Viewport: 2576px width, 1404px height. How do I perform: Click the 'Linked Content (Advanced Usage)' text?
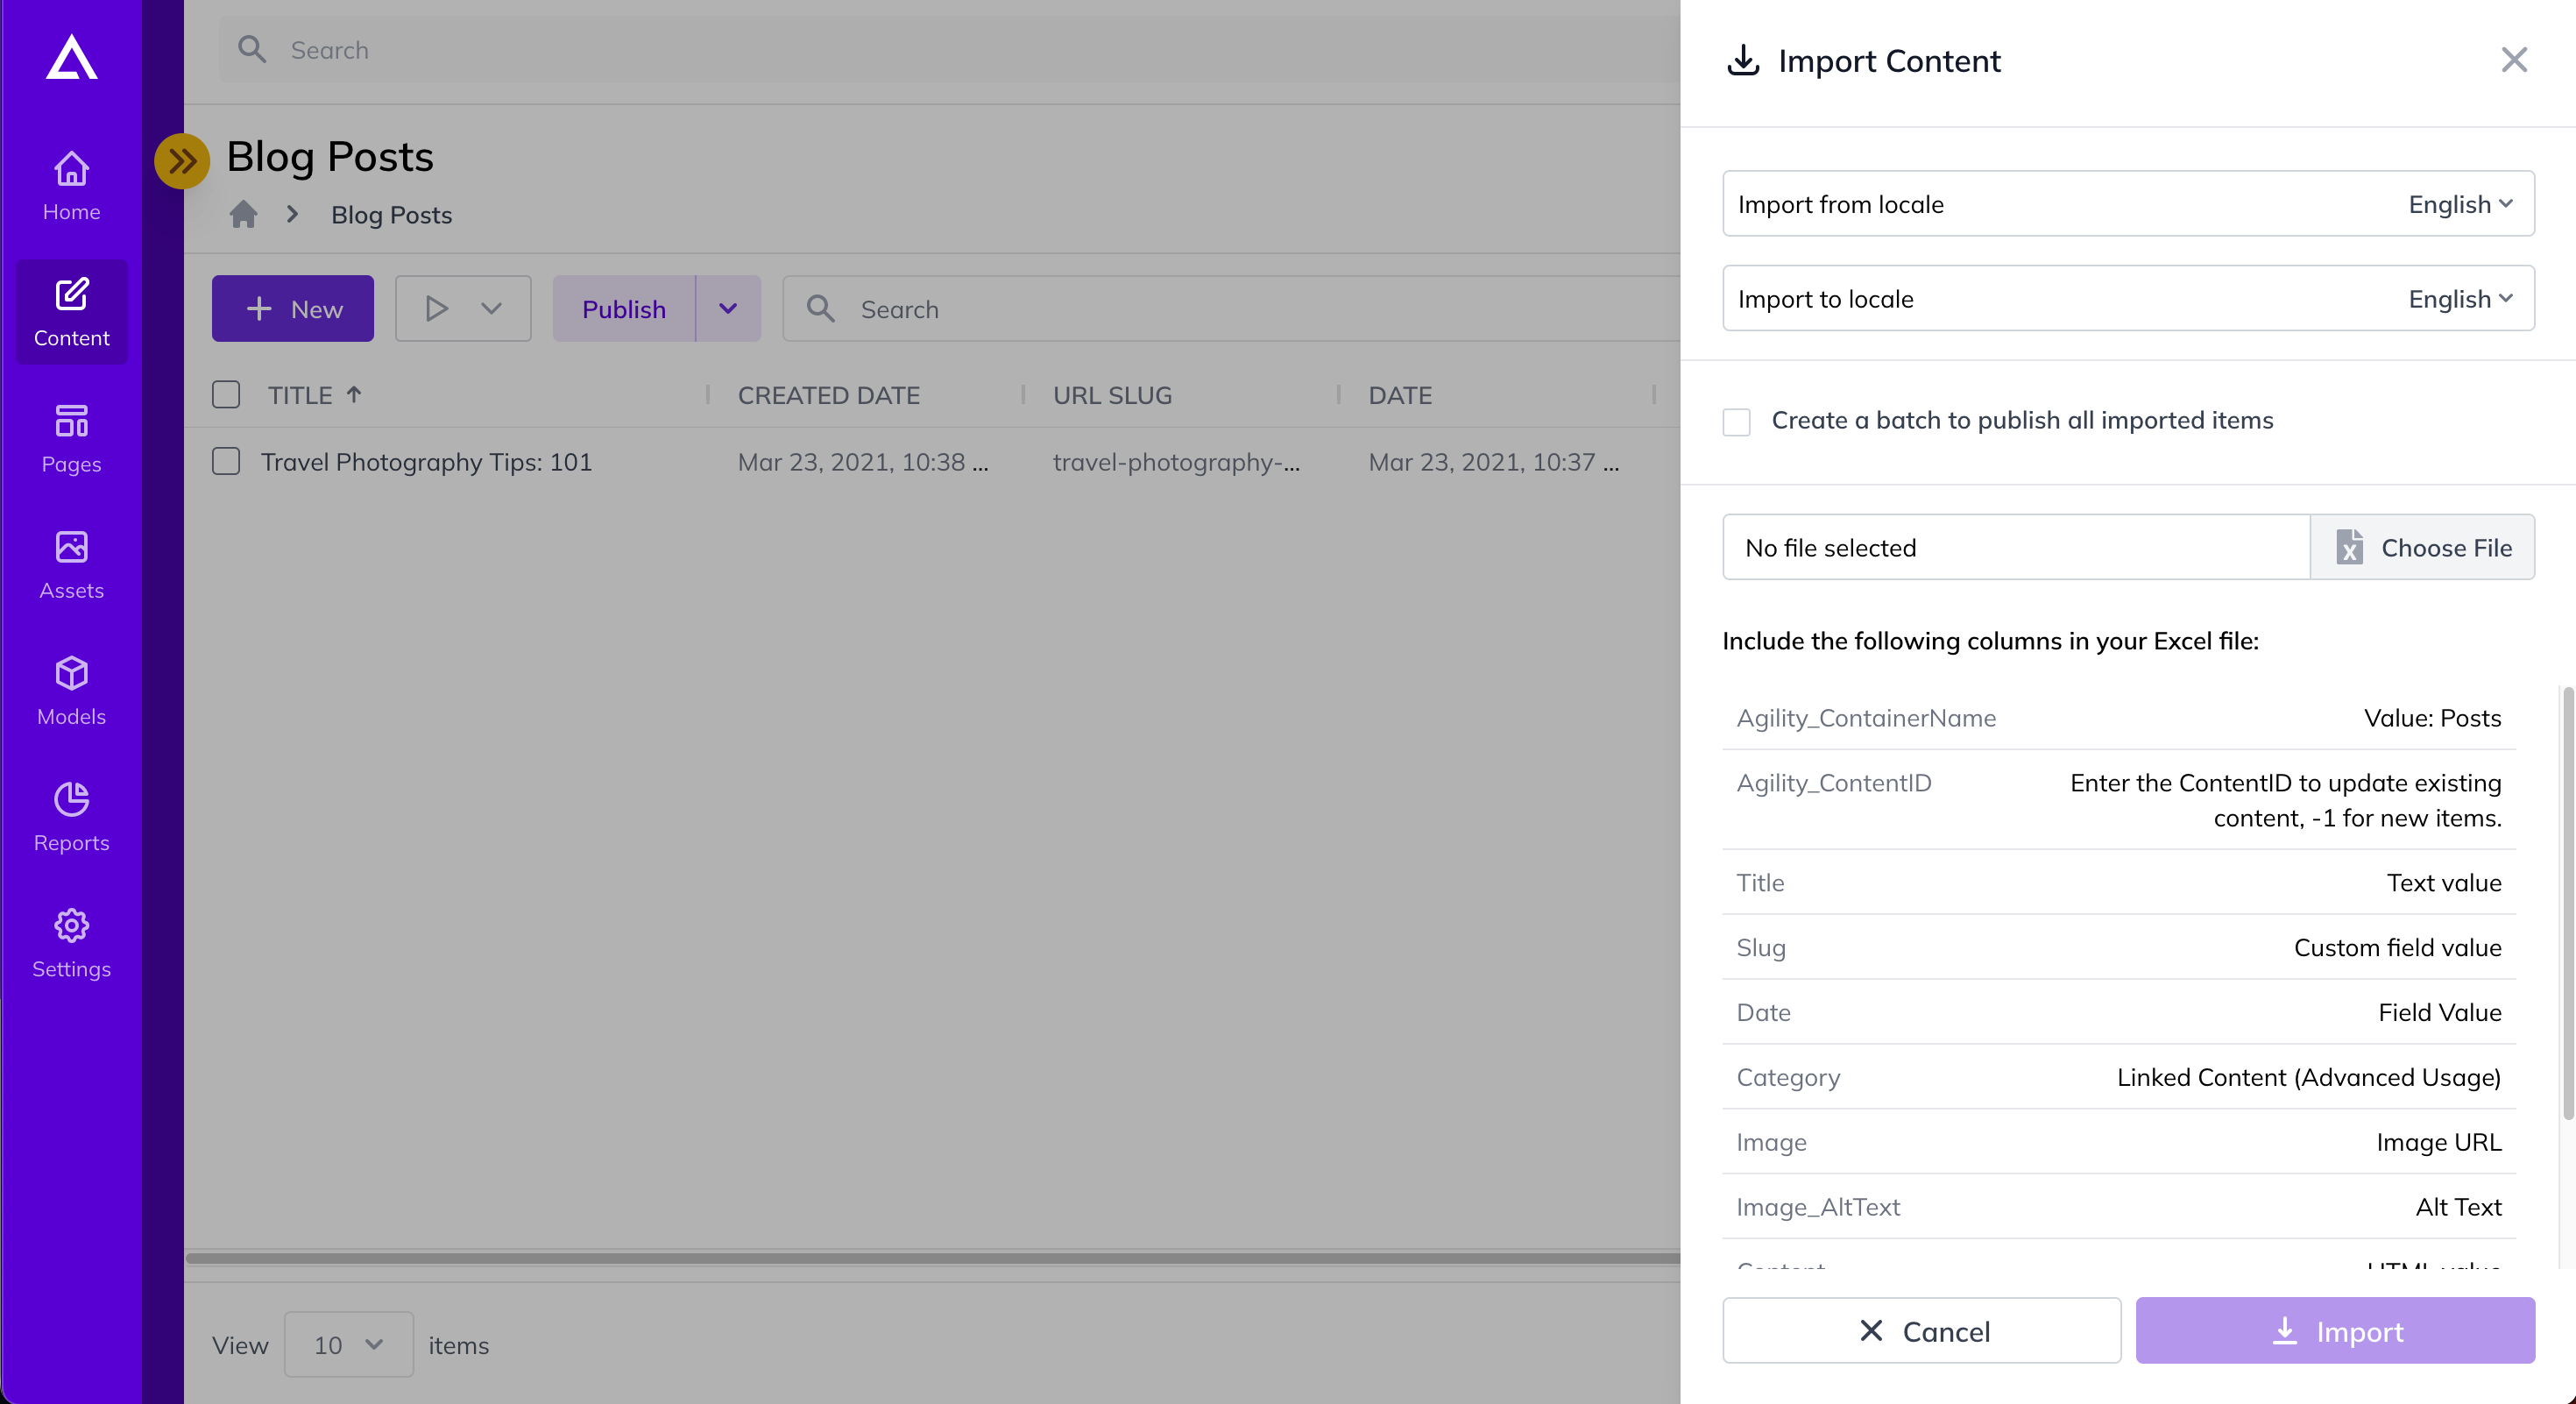[x=2309, y=1077]
